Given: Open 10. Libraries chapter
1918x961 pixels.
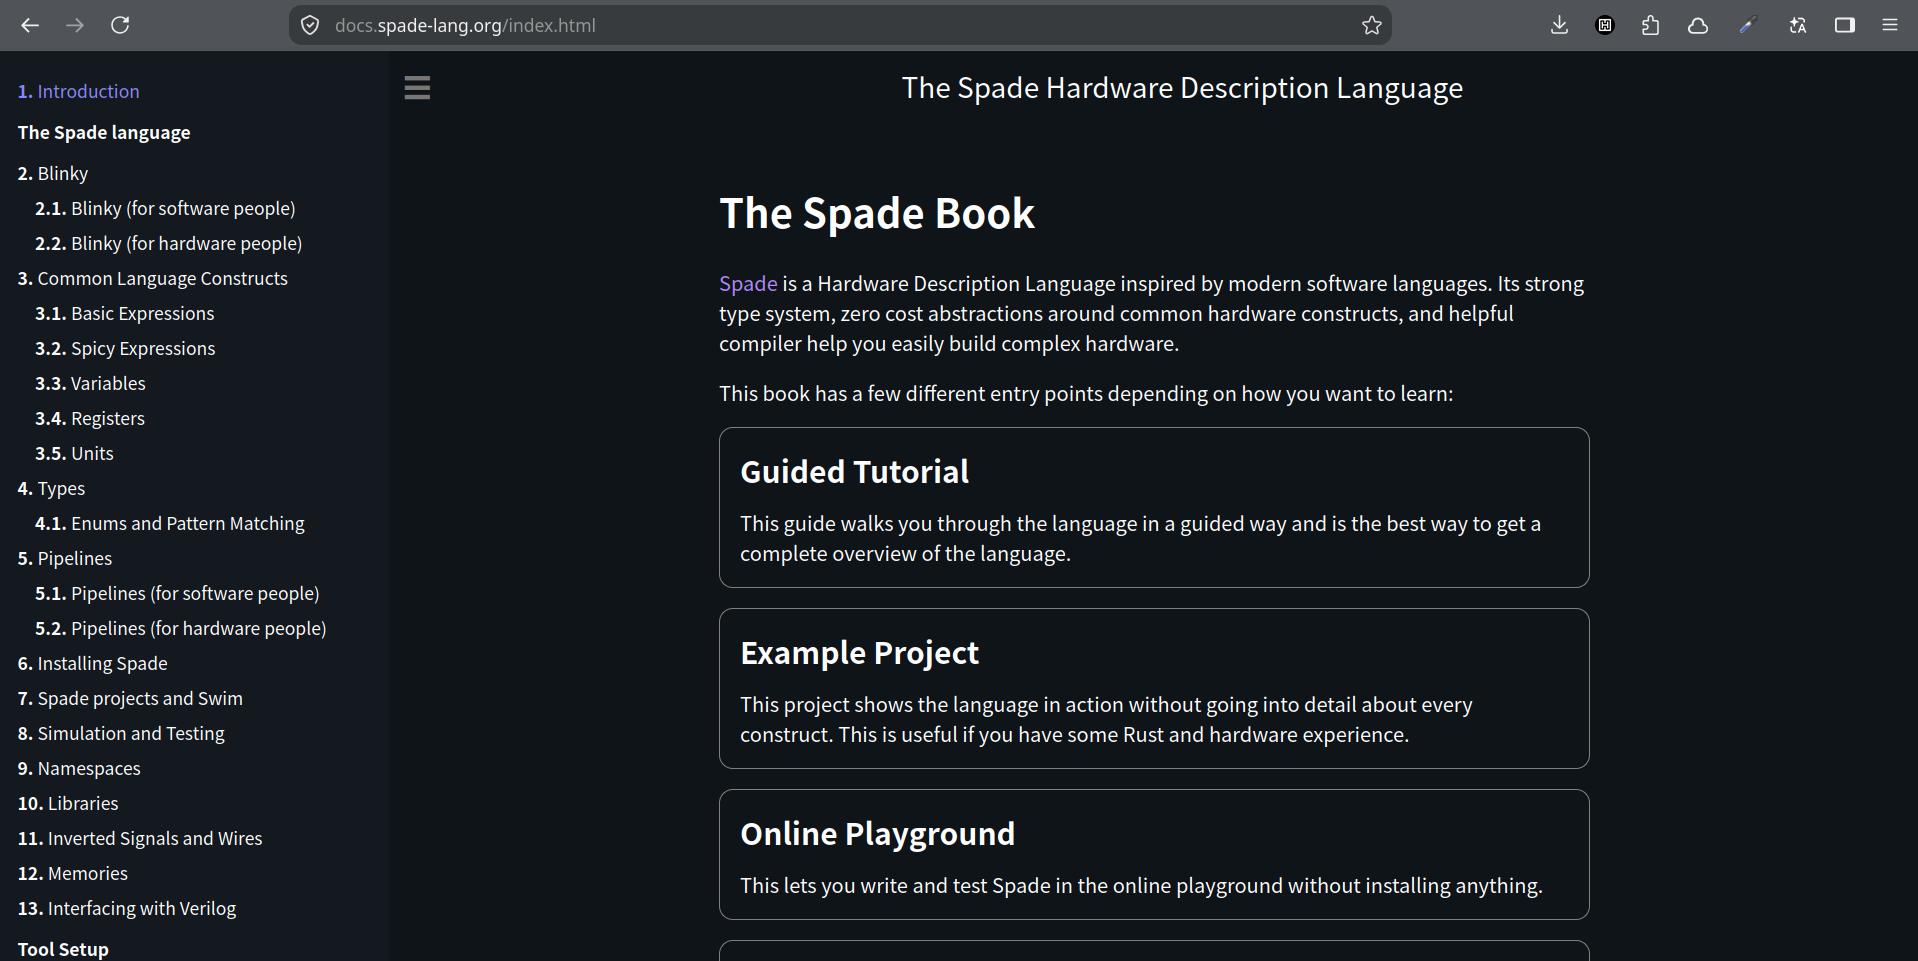Looking at the screenshot, I should click(68, 803).
